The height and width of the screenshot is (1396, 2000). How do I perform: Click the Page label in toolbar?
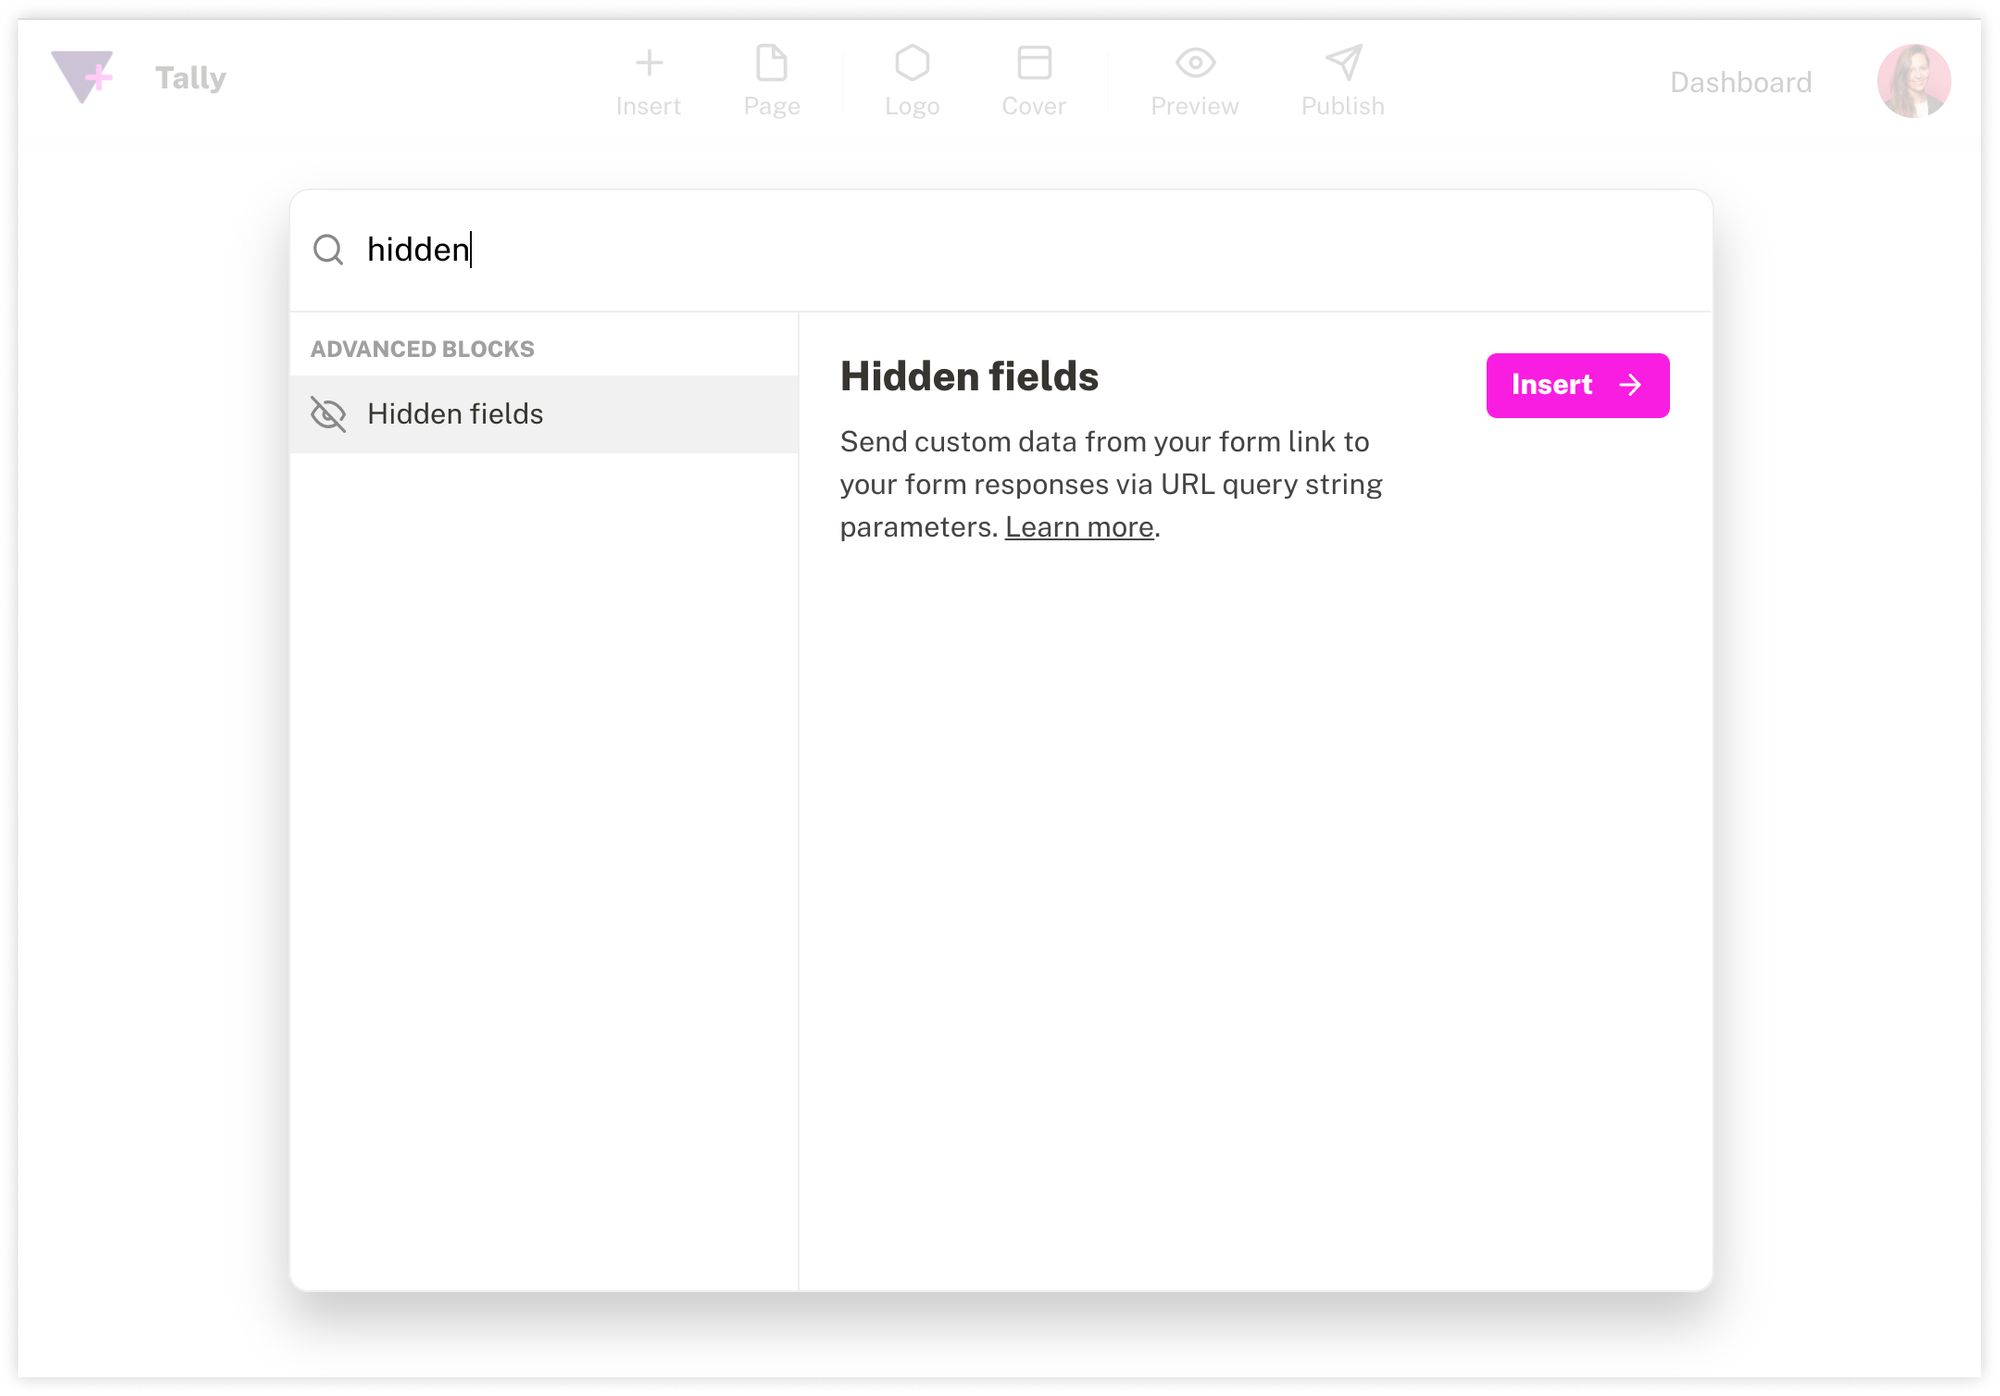click(771, 106)
